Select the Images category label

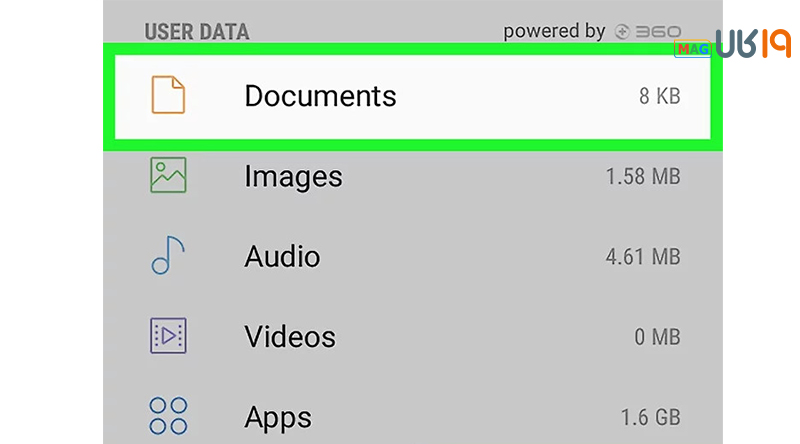pos(293,177)
